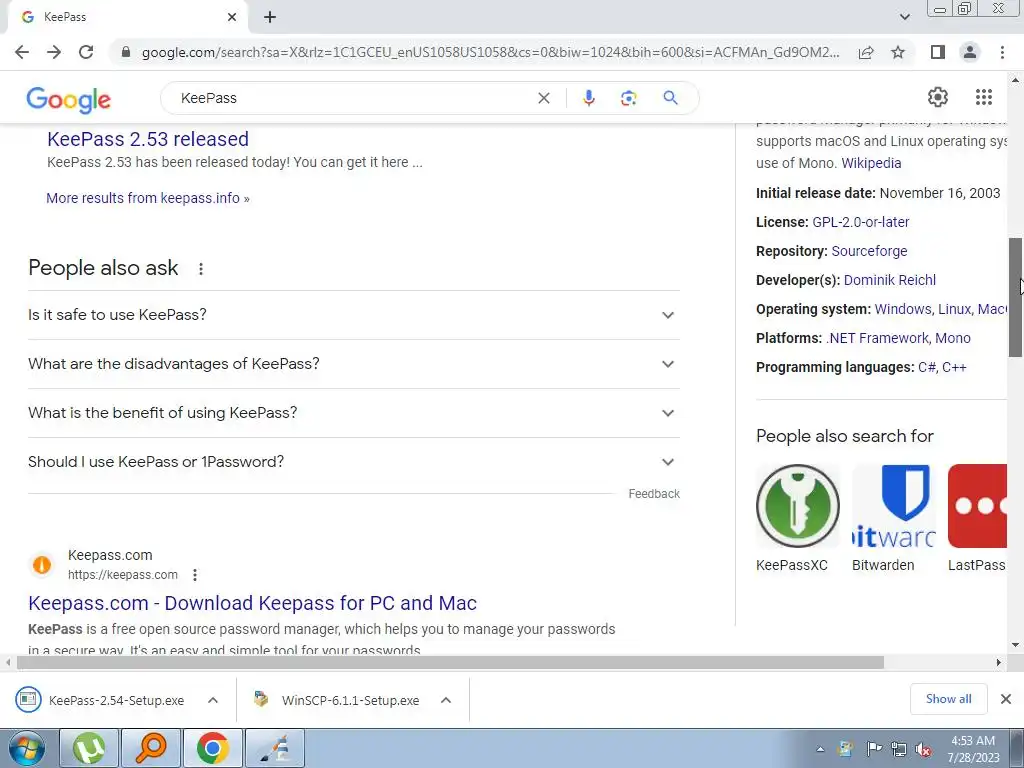Open the KeePassXC suggestion thumbnail
This screenshot has height=768, width=1024.
tap(797, 506)
